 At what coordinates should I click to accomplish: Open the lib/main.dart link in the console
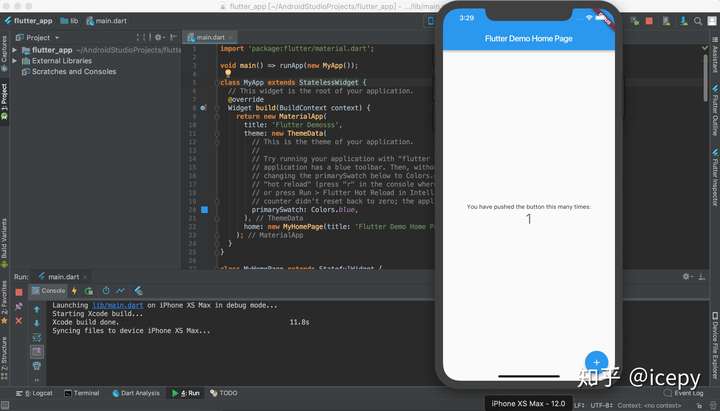click(118, 305)
